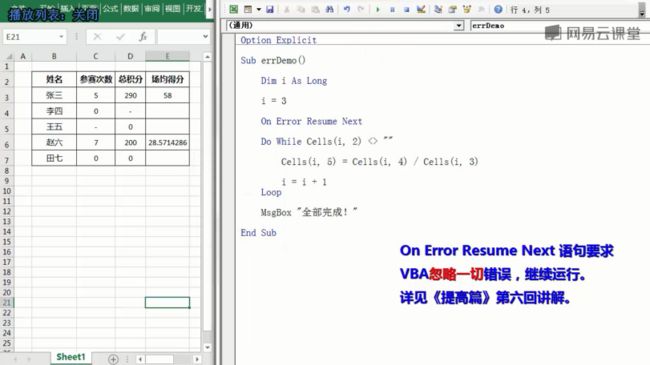Screen dimensions: 650x365
Task: Open the Properties Window icon
Action: (x=452, y=9)
